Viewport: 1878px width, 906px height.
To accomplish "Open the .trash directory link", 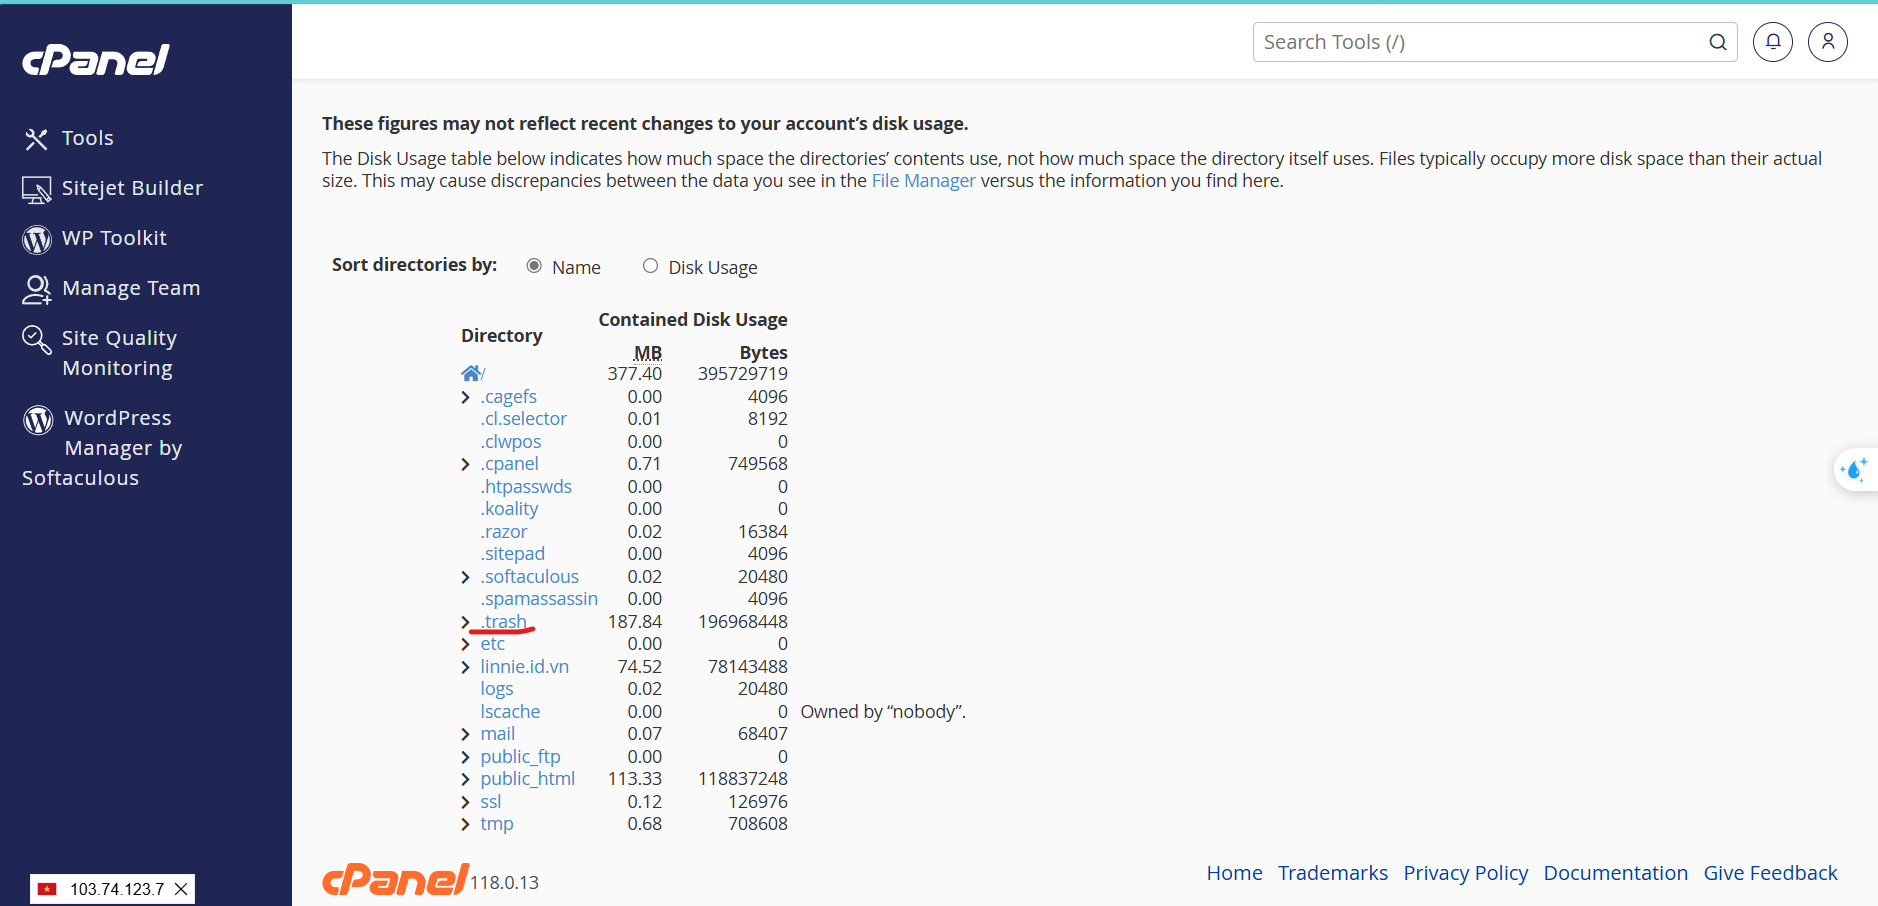I will click(x=503, y=622).
